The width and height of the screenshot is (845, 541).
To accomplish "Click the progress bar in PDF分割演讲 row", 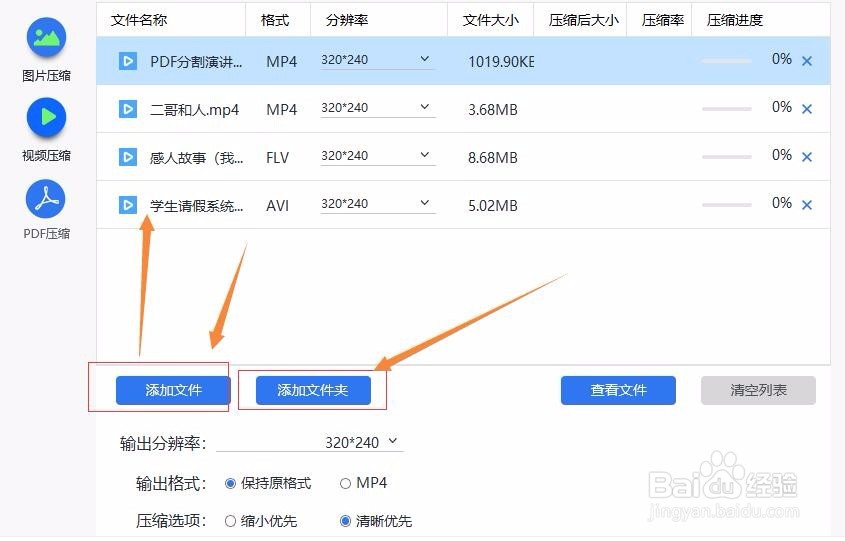I will [x=726, y=61].
